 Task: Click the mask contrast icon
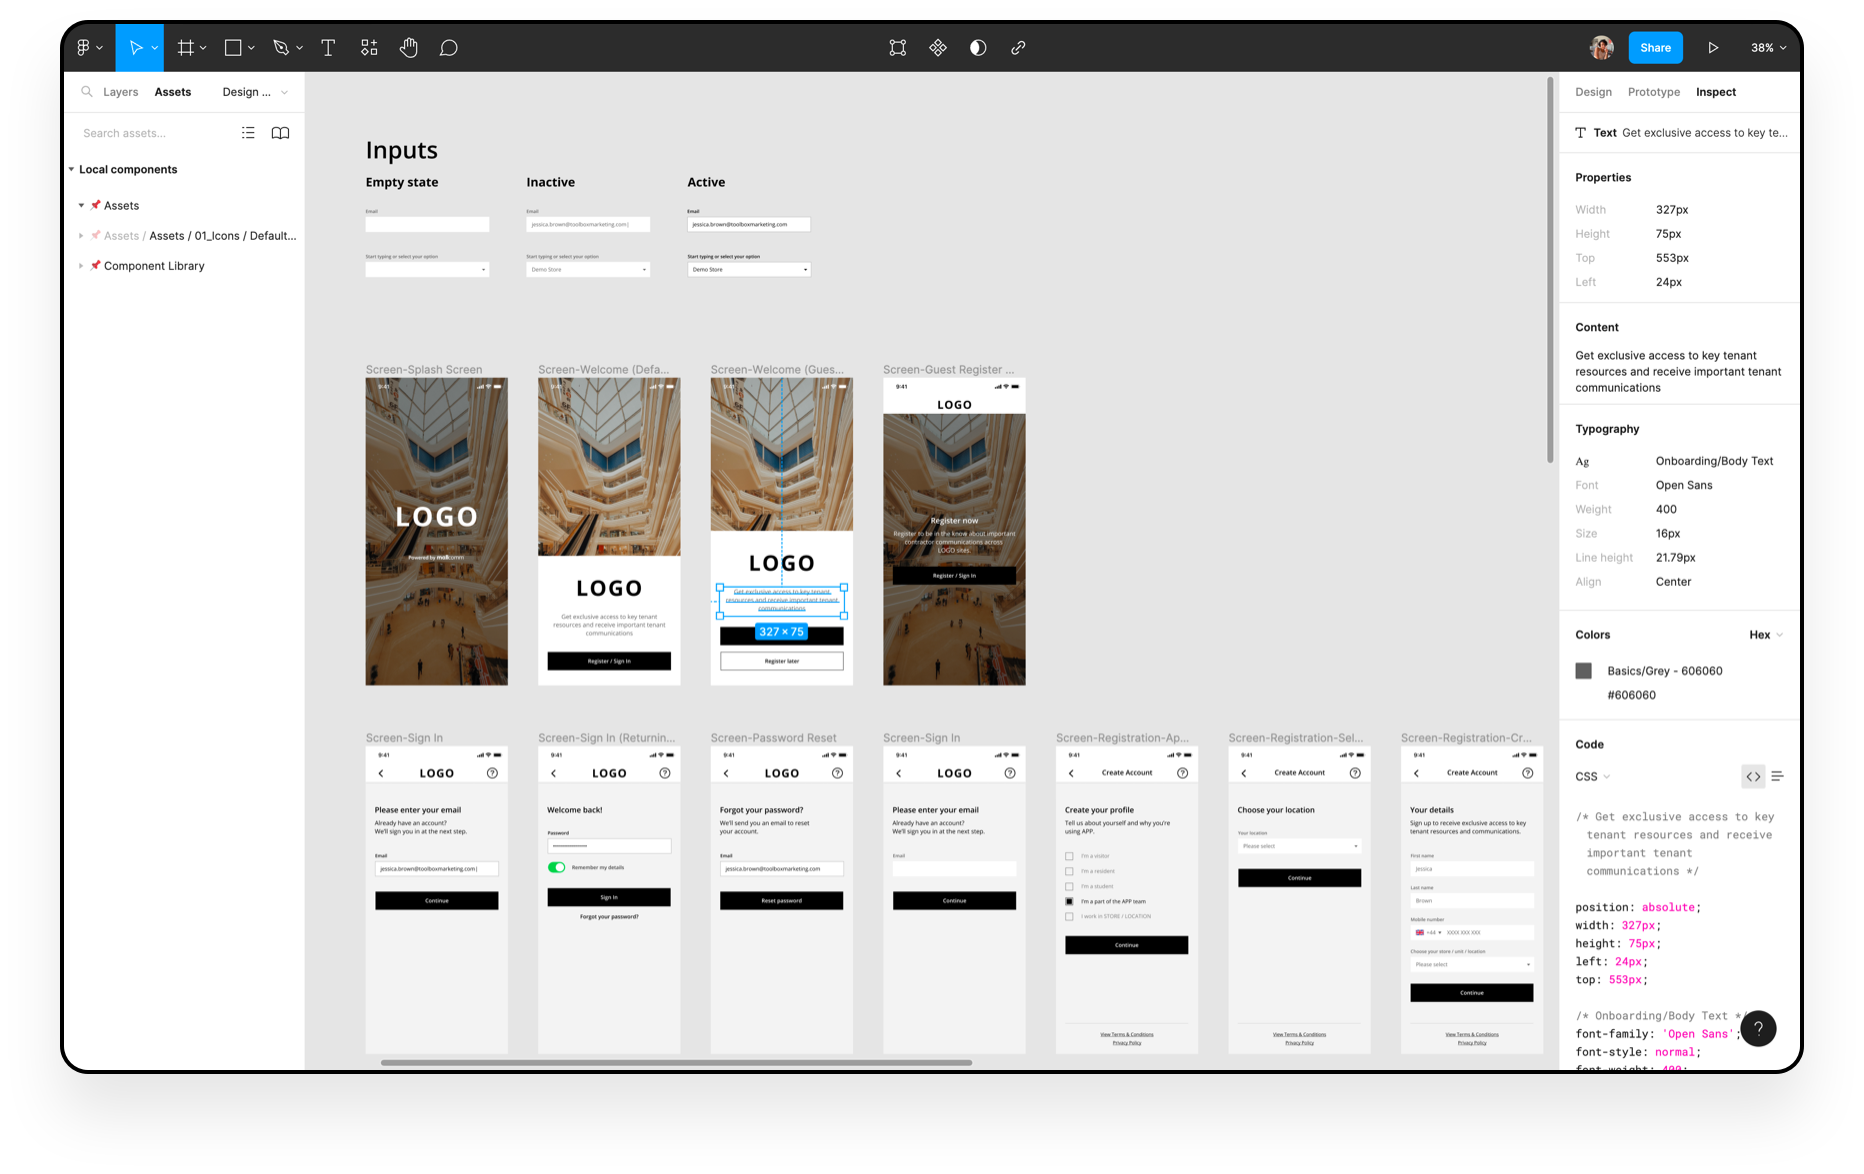tap(978, 47)
